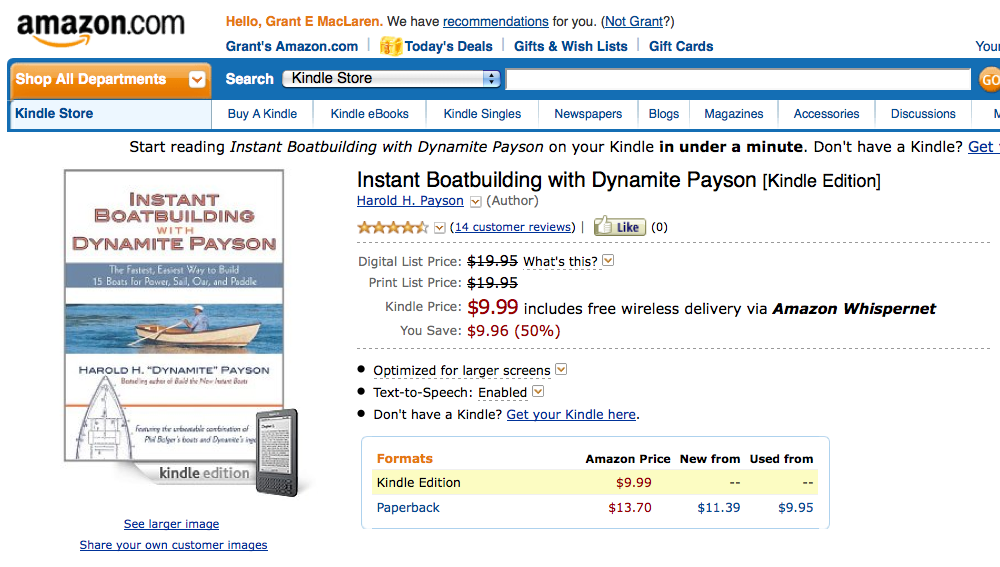This screenshot has height=567, width=1000.
Task: Click the star rating icons
Action: (x=393, y=227)
